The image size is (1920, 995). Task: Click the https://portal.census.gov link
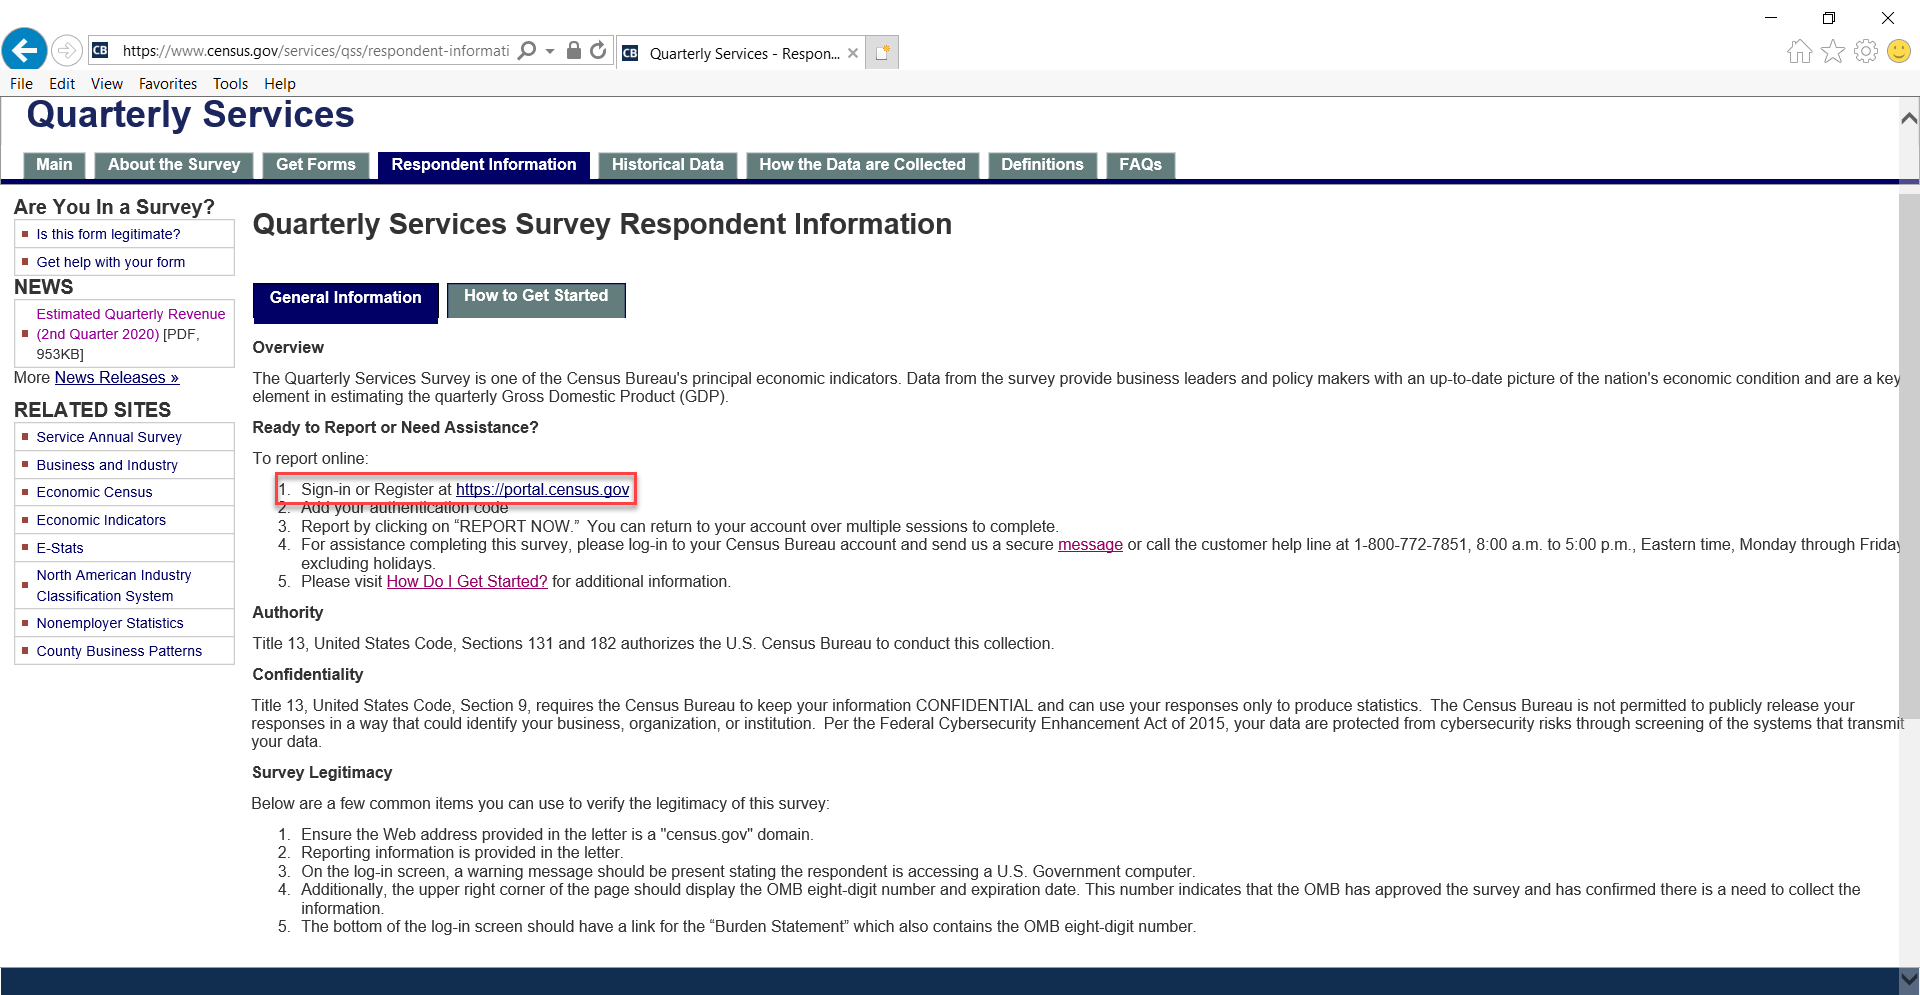pyautogui.click(x=542, y=489)
